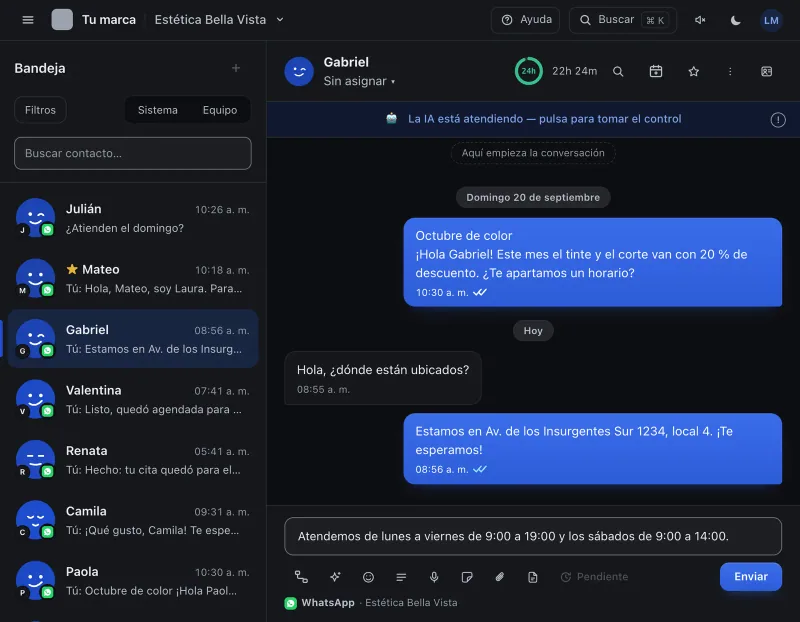Click the Tu marca brand logo

pyautogui.click(x=62, y=20)
